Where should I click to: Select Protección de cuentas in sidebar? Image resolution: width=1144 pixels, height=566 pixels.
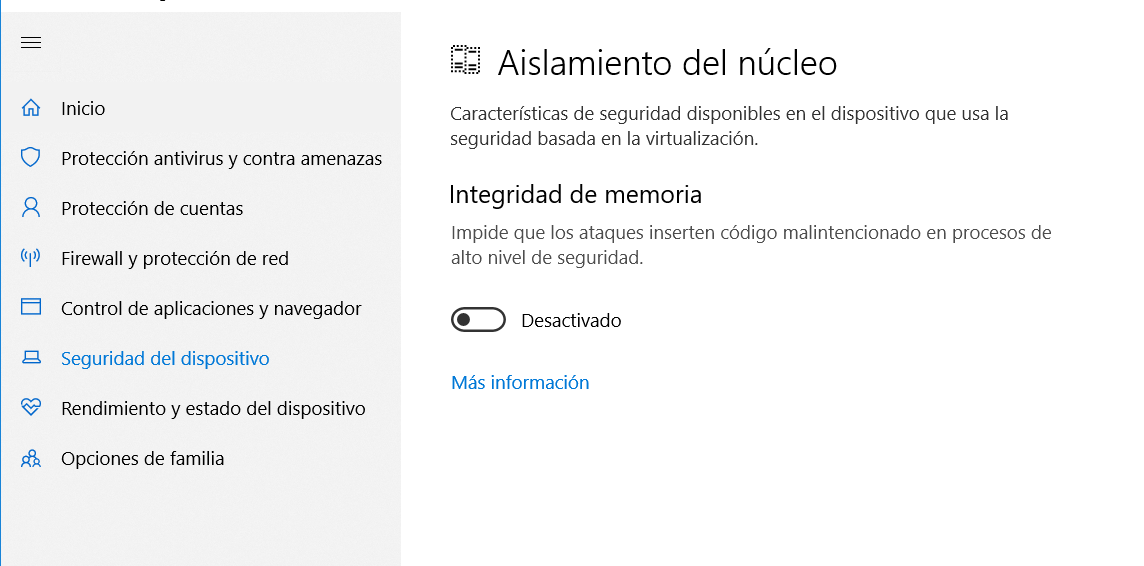click(152, 208)
